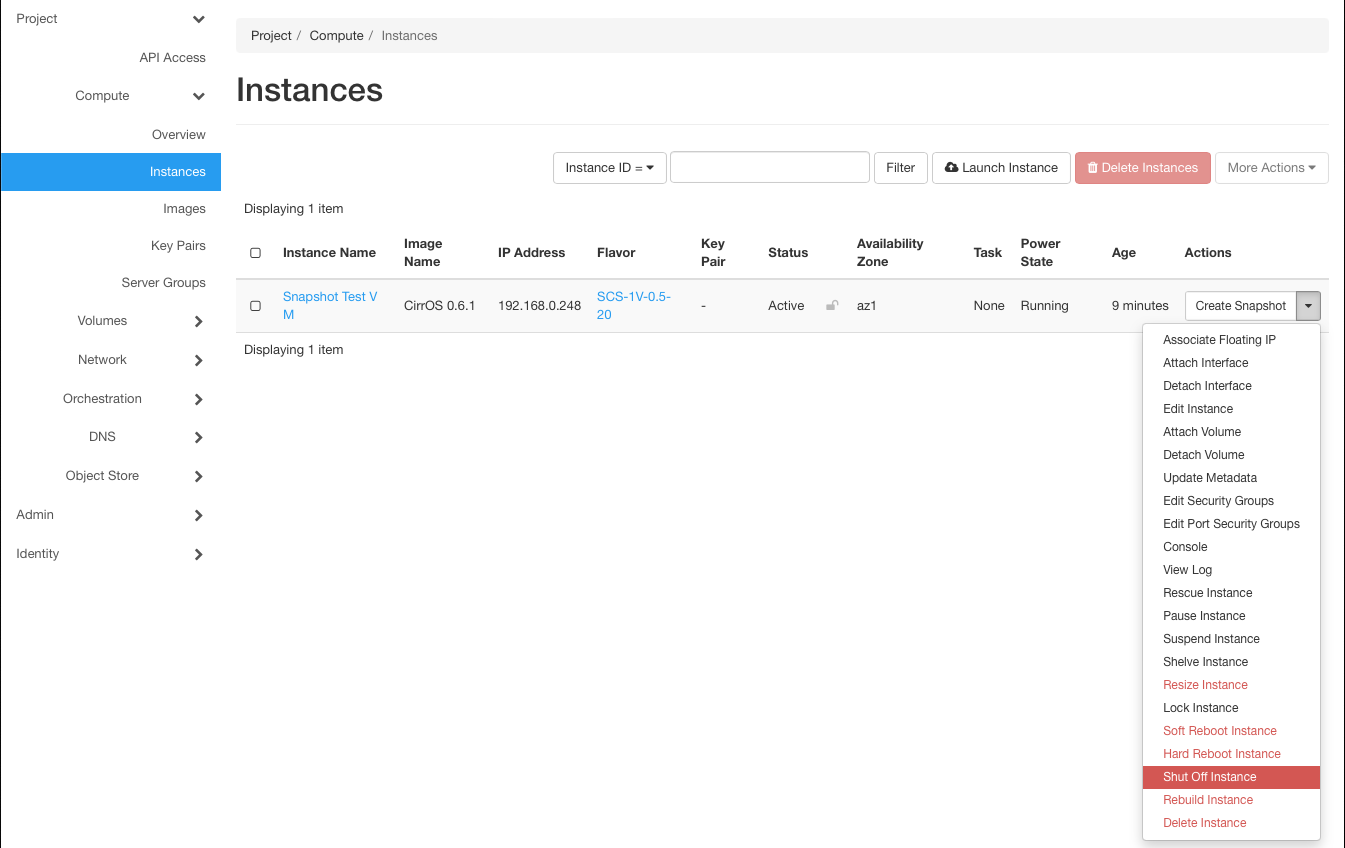This screenshot has height=848, width=1345.
Task: Open Overview in the sidebar
Action: 179,135
